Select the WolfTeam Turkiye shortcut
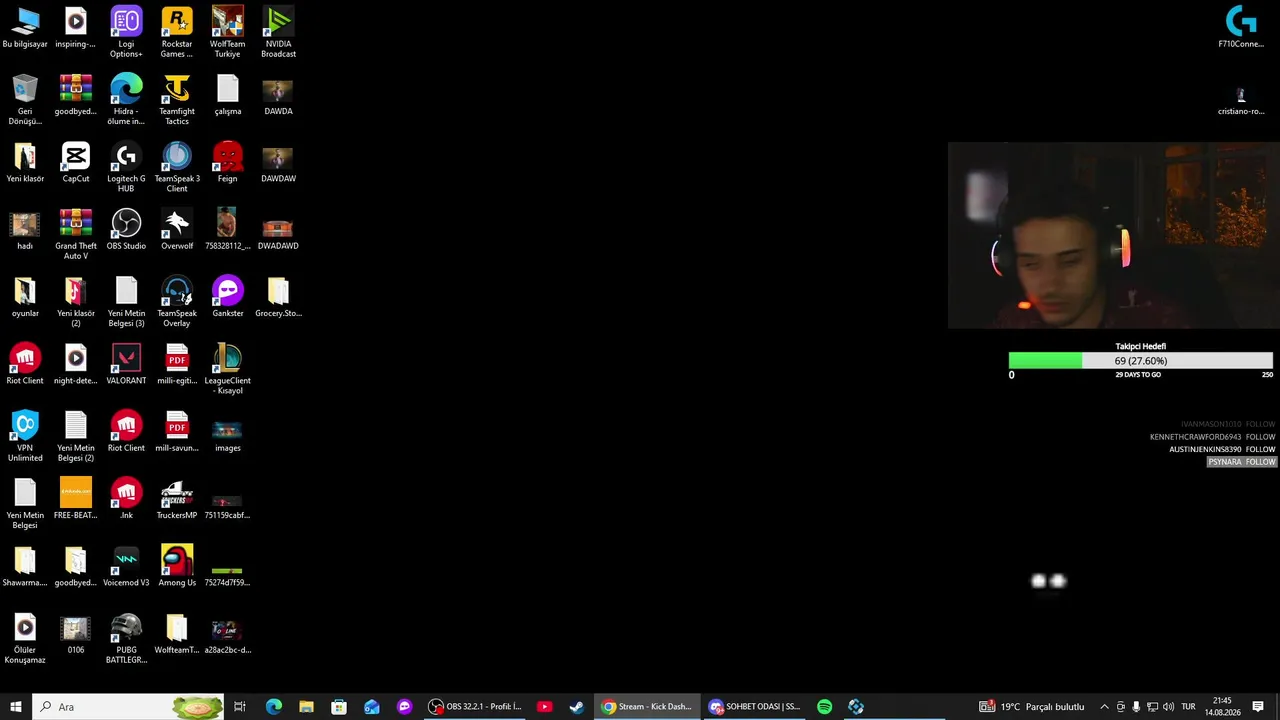Image resolution: width=1280 pixels, height=720 pixels. (227, 32)
